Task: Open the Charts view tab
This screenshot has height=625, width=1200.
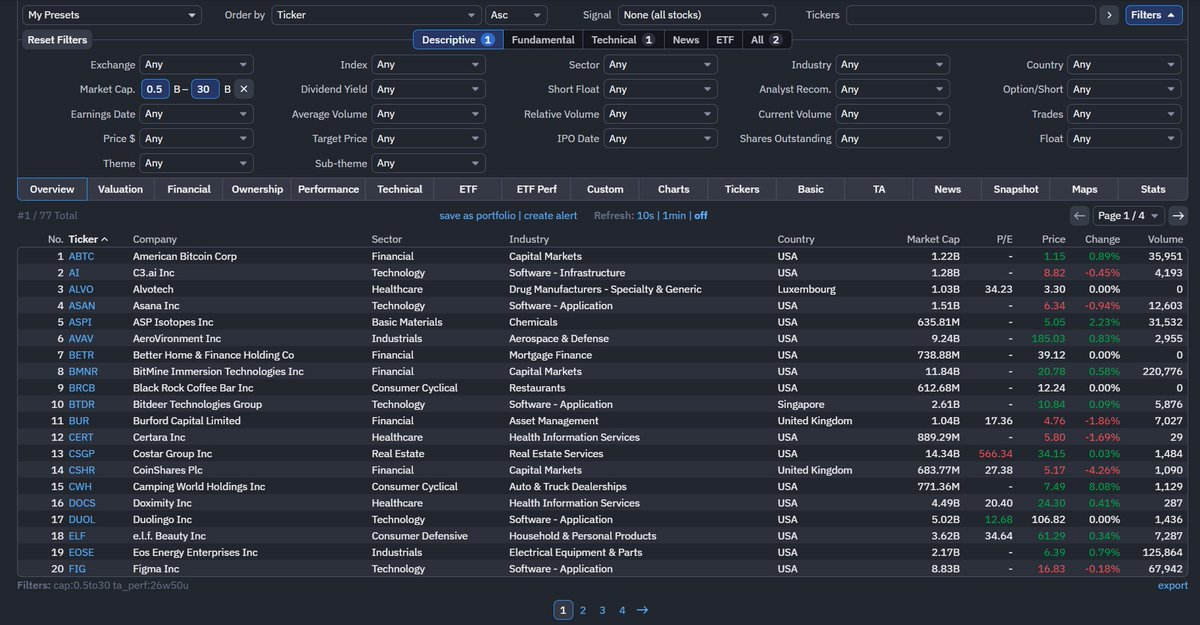Action: coord(673,189)
